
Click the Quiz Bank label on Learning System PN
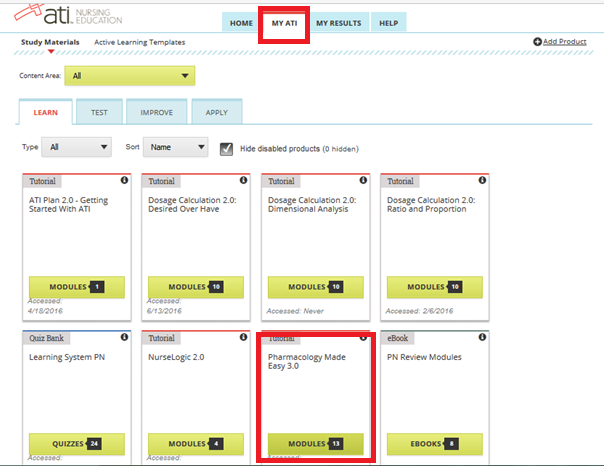[x=47, y=338]
